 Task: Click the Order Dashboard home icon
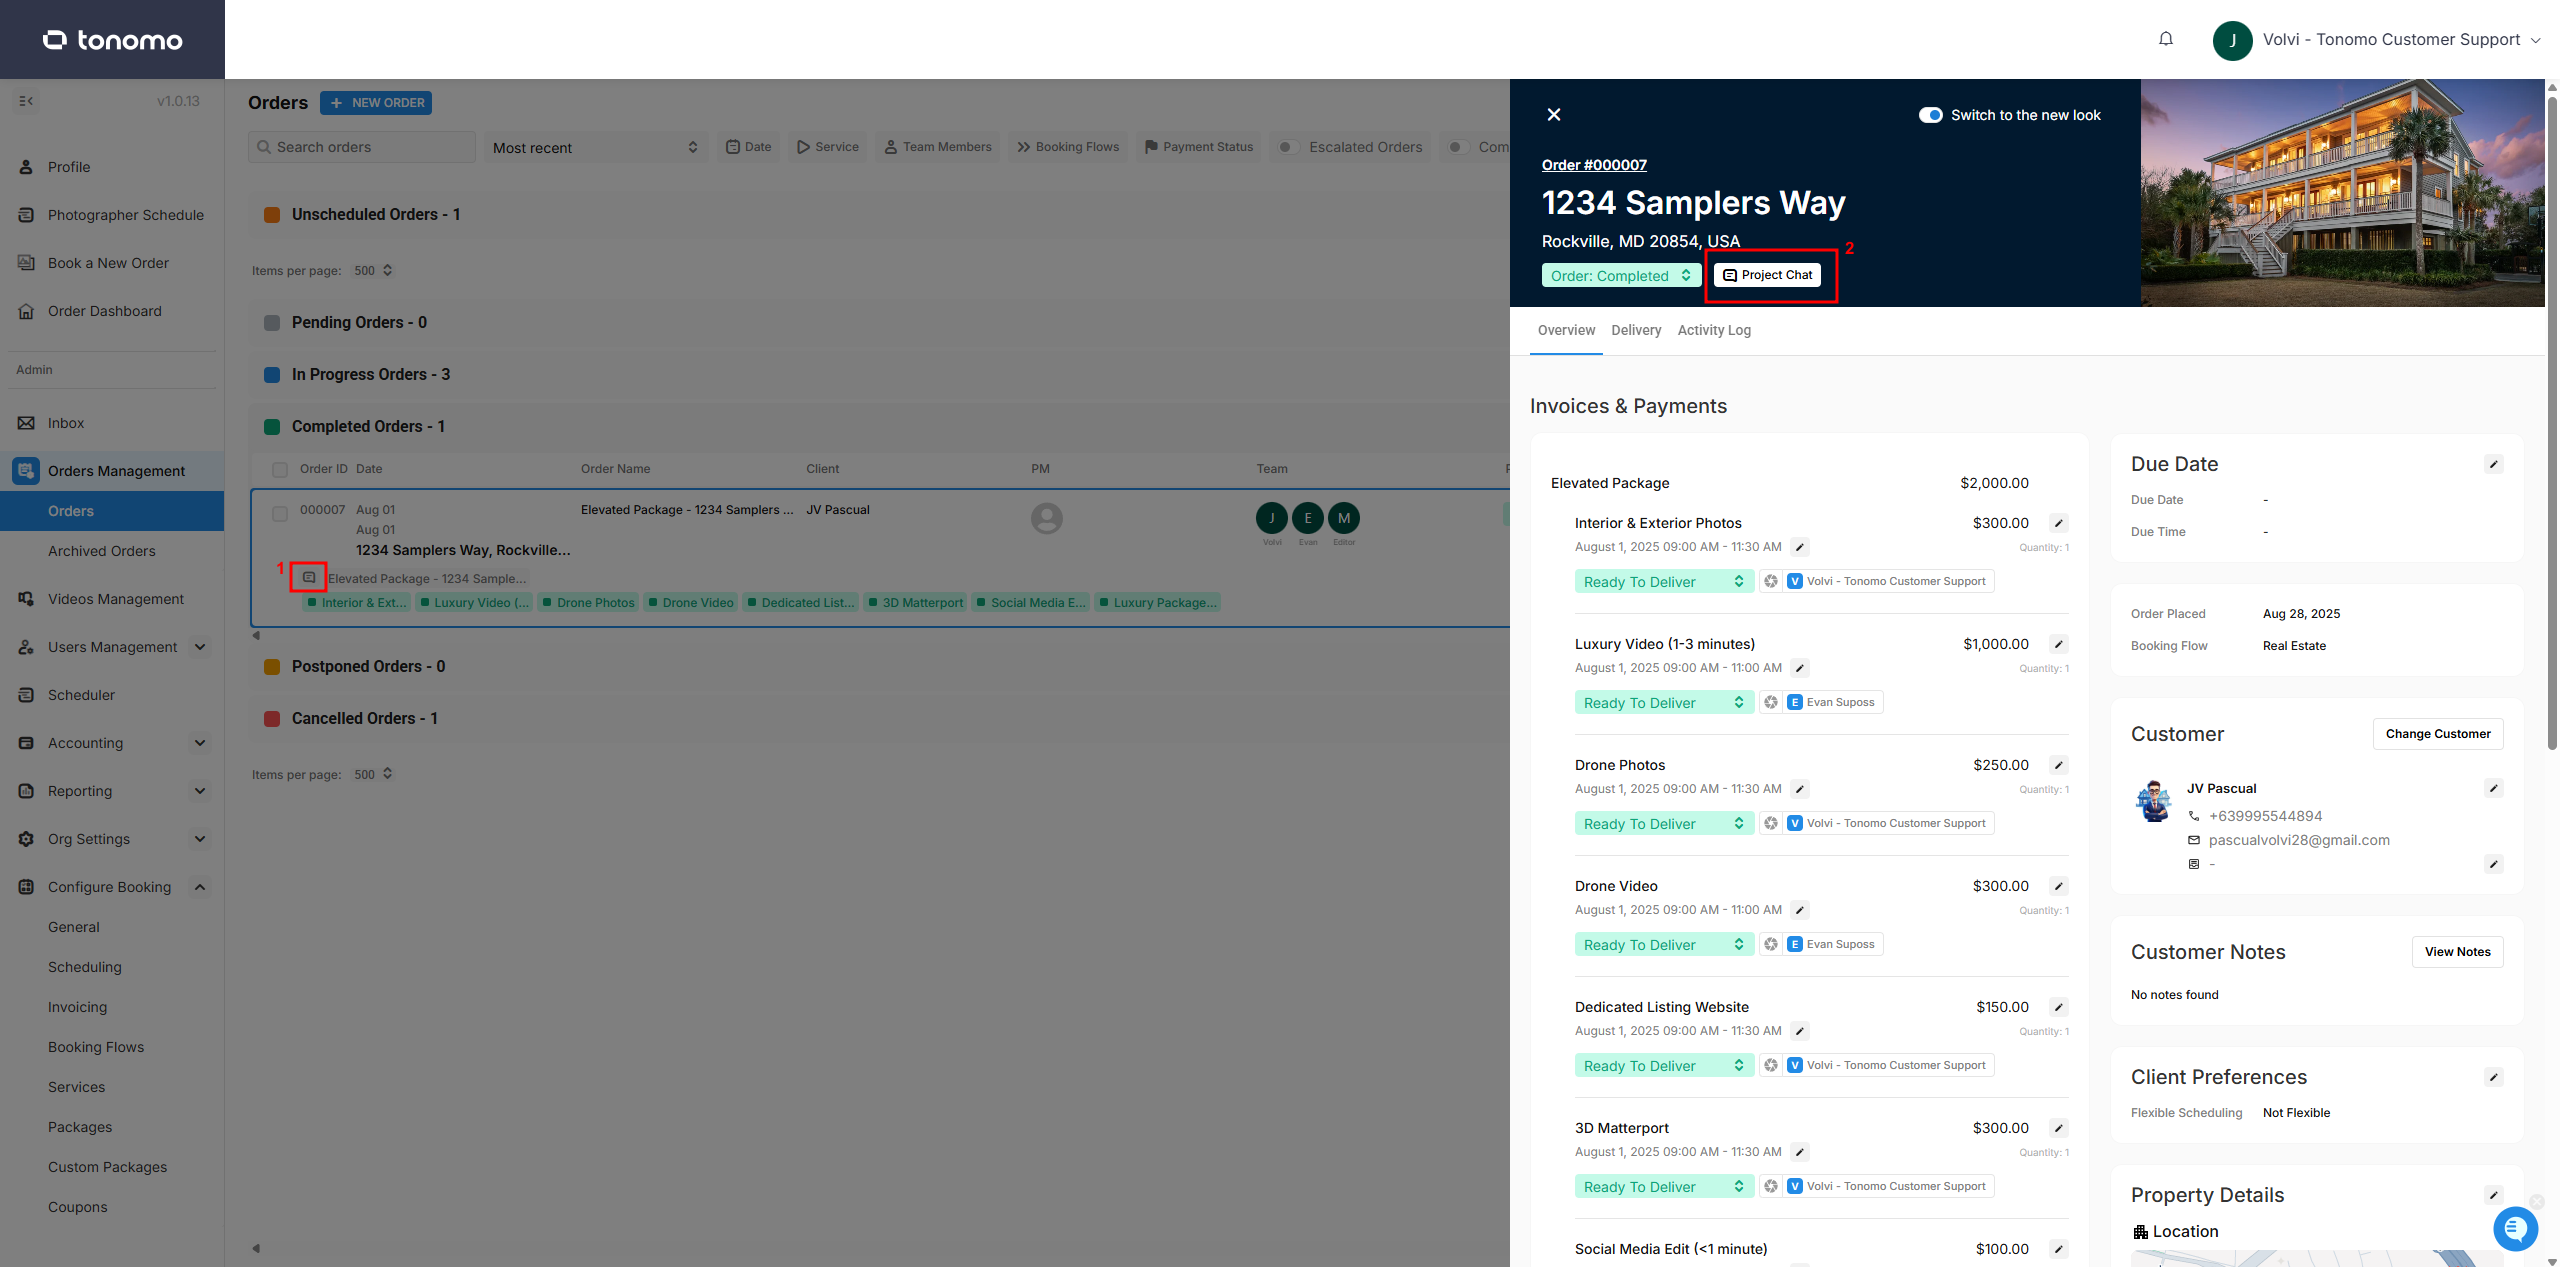point(26,311)
